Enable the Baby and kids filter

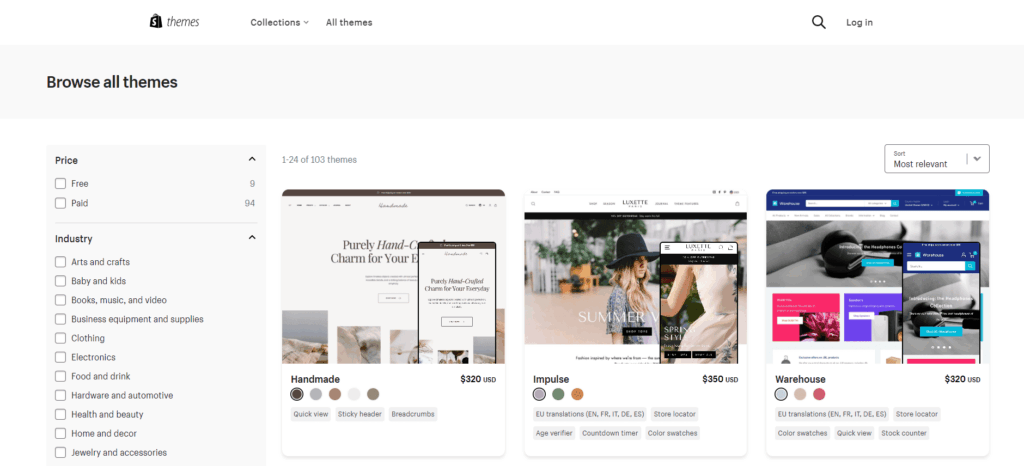coord(61,281)
